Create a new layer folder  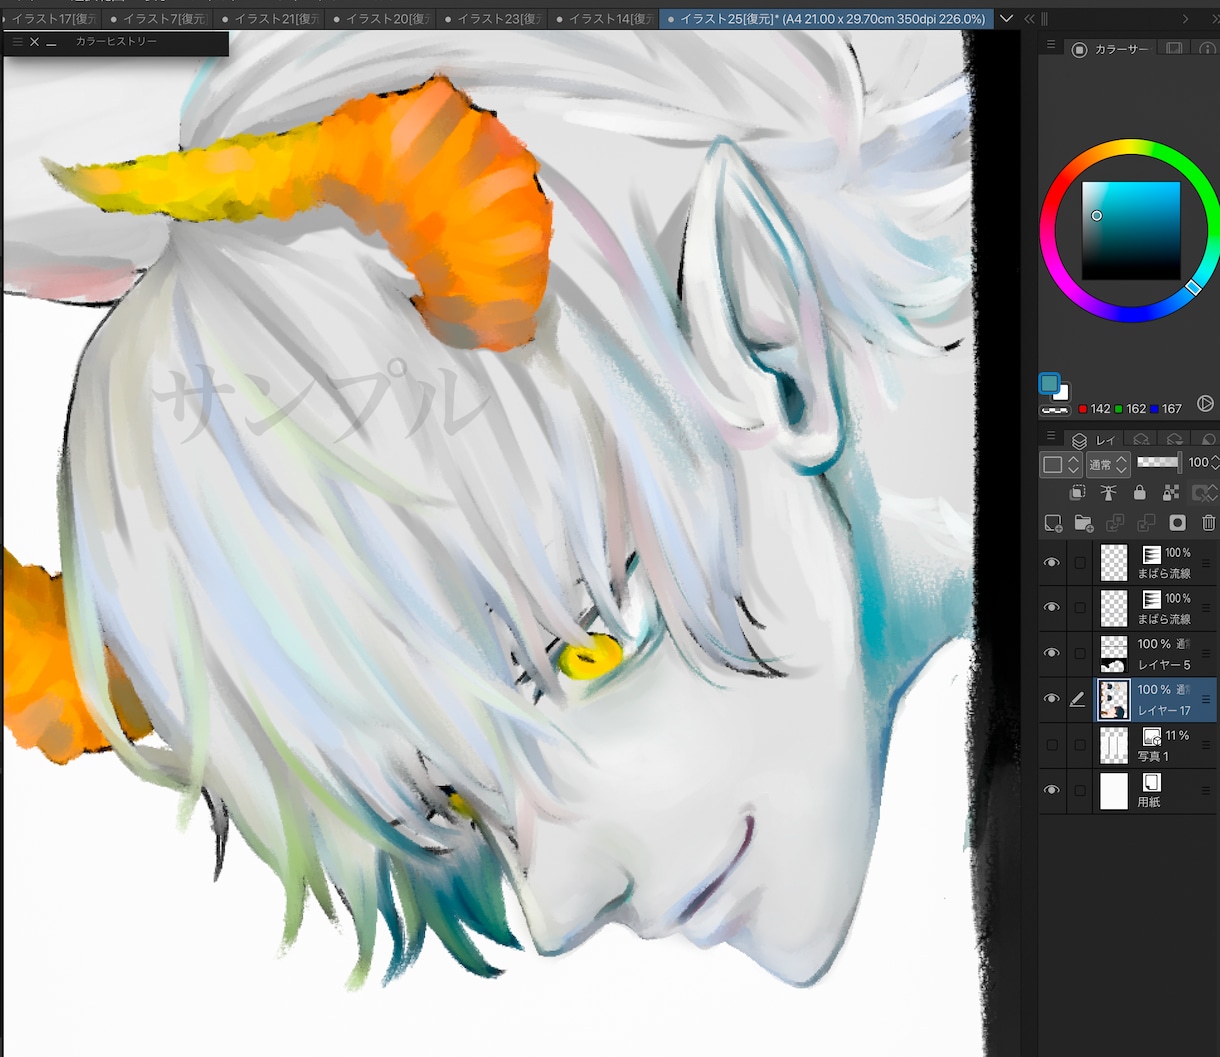pyautogui.click(x=1083, y=523)
